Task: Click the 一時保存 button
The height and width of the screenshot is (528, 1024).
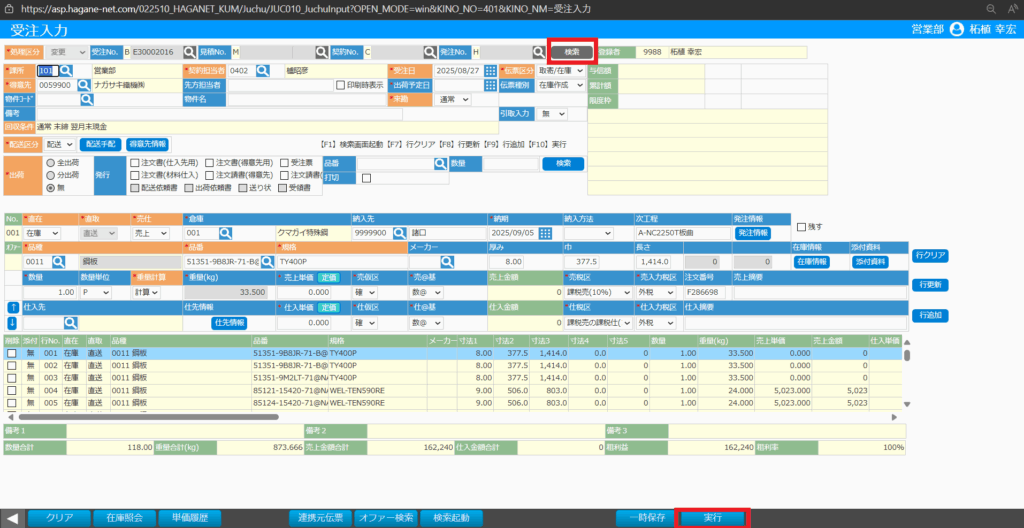Action: (x=647, y=518)
